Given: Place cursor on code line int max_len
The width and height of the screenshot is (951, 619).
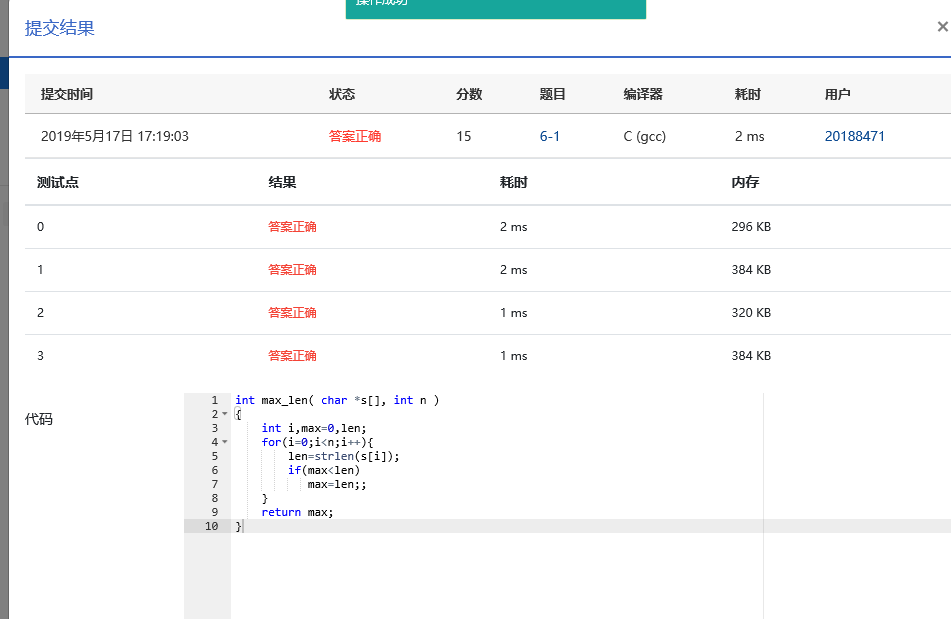Looking at the screenshot, I should coord(337,400).
